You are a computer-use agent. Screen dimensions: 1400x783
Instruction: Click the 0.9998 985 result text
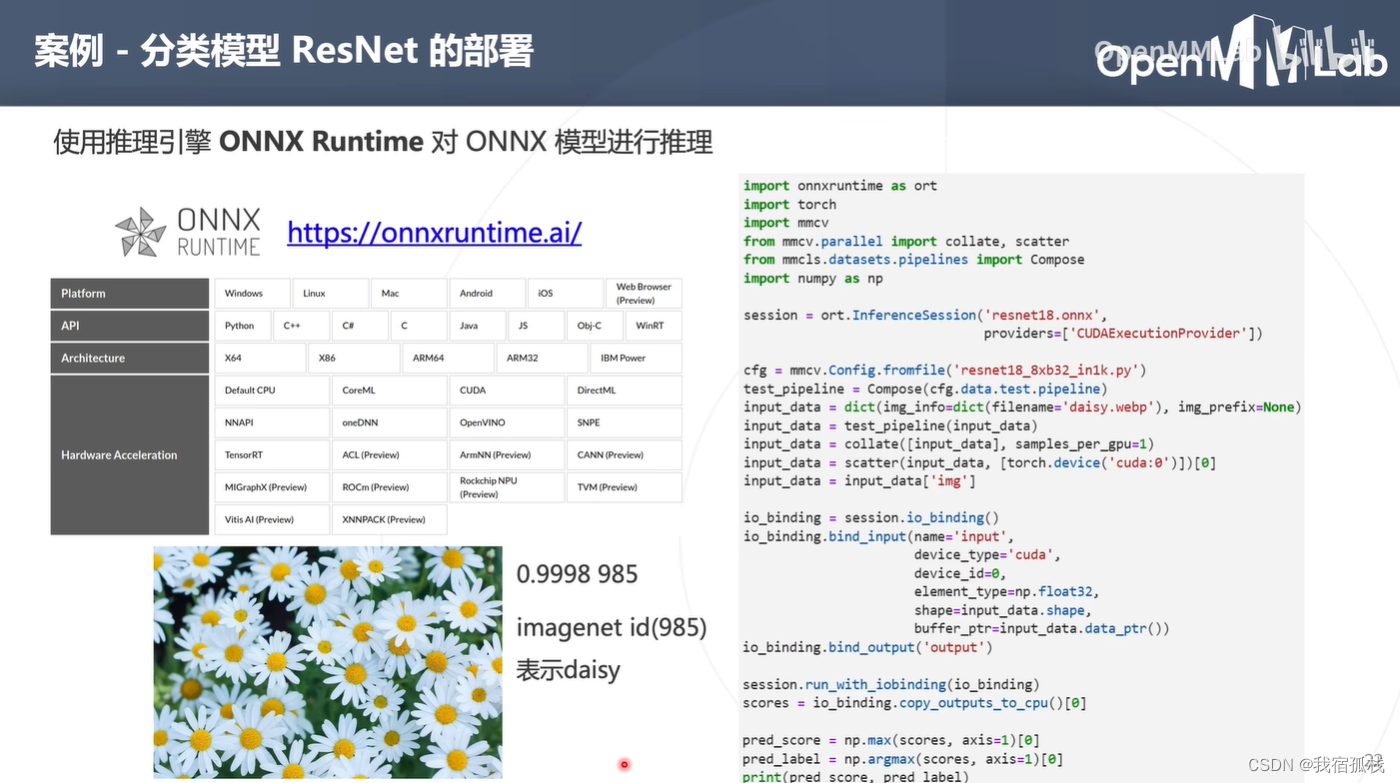point(577,575)
